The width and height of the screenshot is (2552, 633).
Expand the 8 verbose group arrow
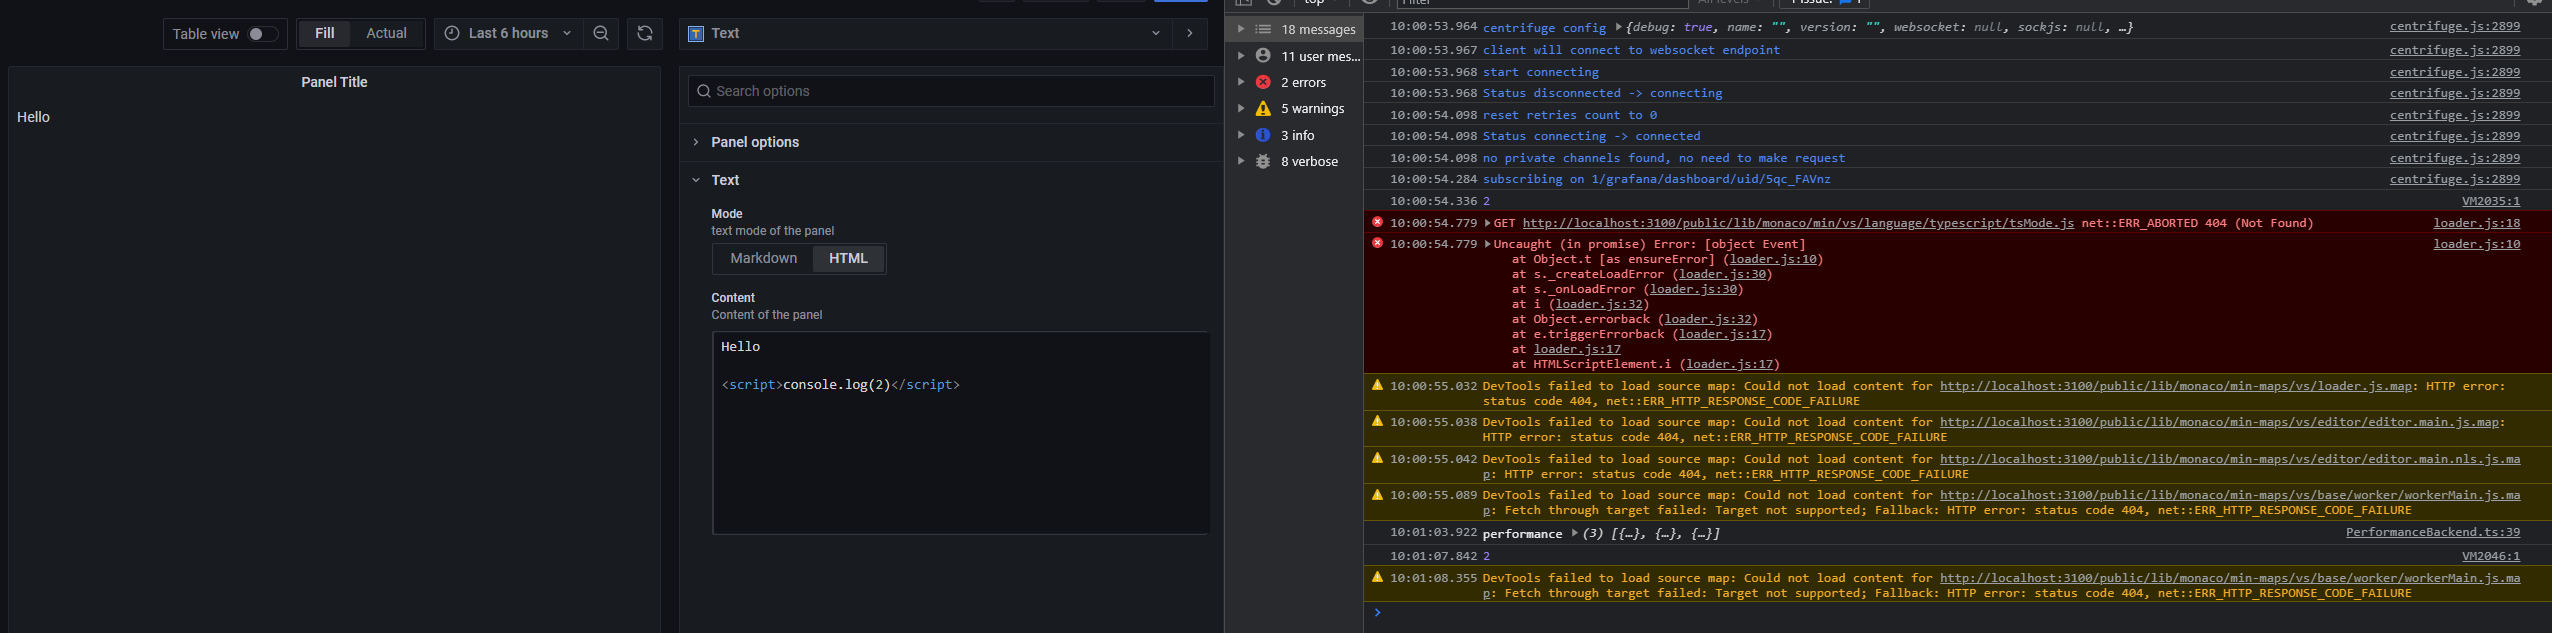click(x=1241, y=161)
